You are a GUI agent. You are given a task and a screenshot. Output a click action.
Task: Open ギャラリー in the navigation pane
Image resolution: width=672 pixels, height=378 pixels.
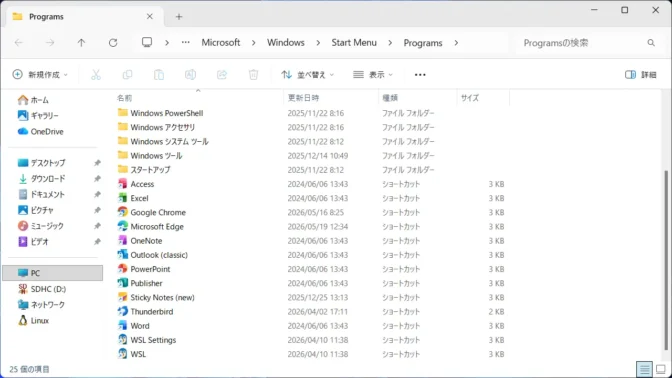tap(38, 115)
